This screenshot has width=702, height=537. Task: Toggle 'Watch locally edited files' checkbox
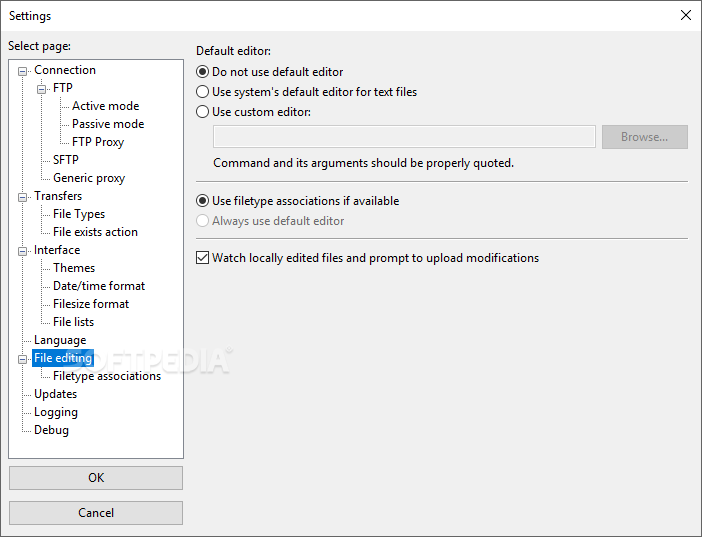coord(202,258)
